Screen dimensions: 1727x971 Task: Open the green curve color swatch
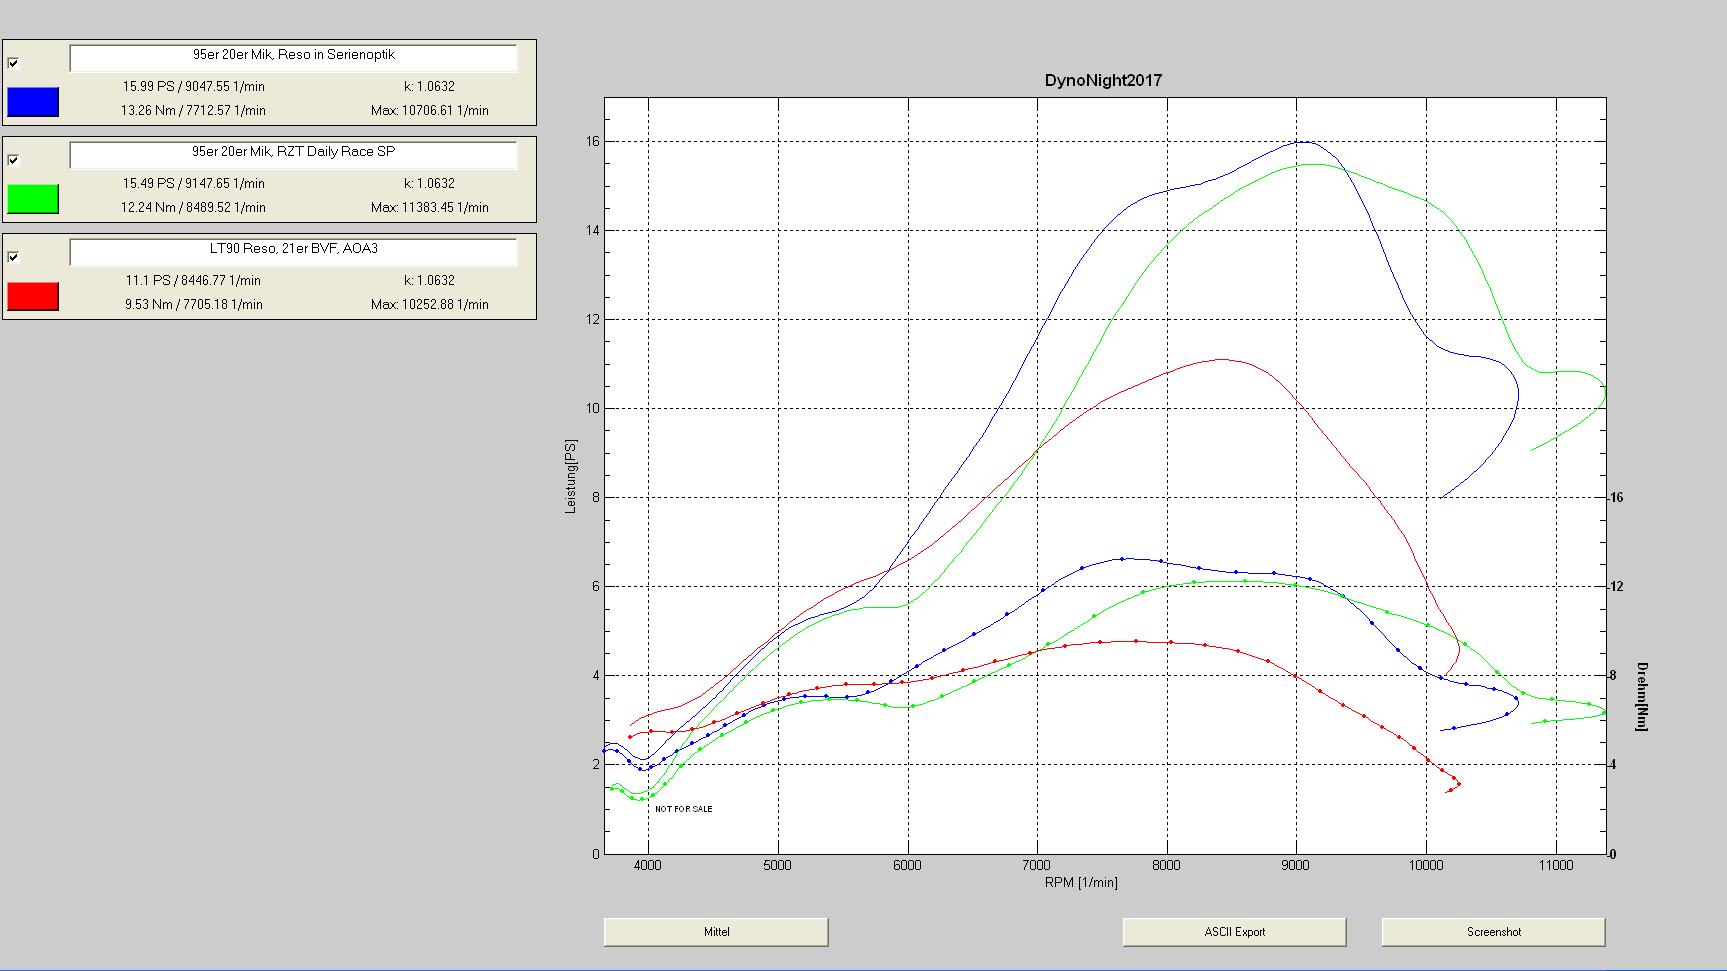coord(33,199)
